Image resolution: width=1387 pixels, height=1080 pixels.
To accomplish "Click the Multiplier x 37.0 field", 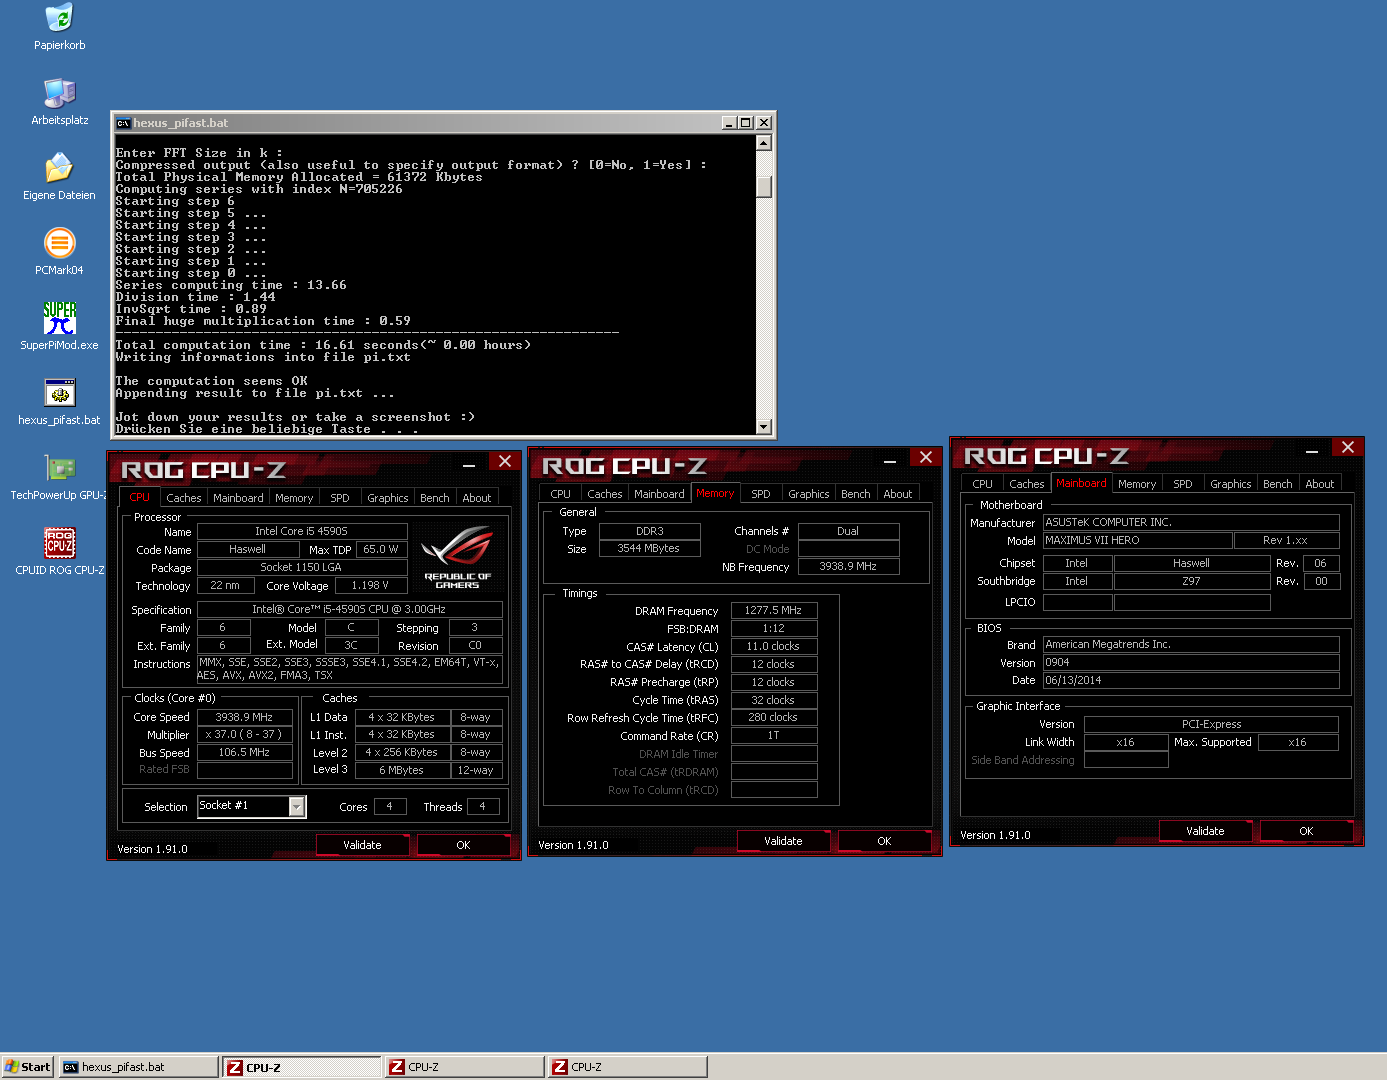I will coord(245,734).
